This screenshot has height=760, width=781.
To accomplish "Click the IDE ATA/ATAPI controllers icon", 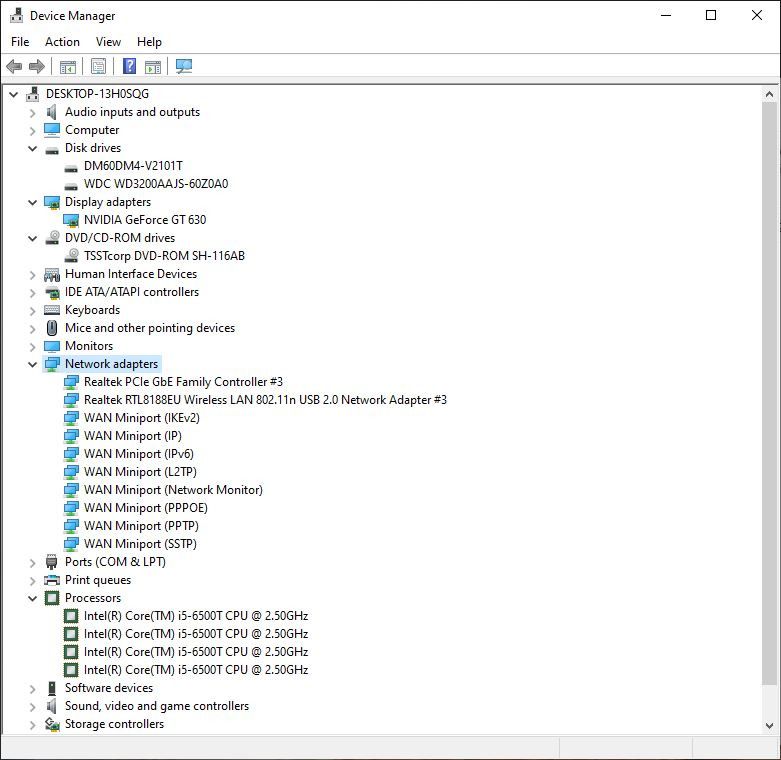I will click(x=52, y=292).
